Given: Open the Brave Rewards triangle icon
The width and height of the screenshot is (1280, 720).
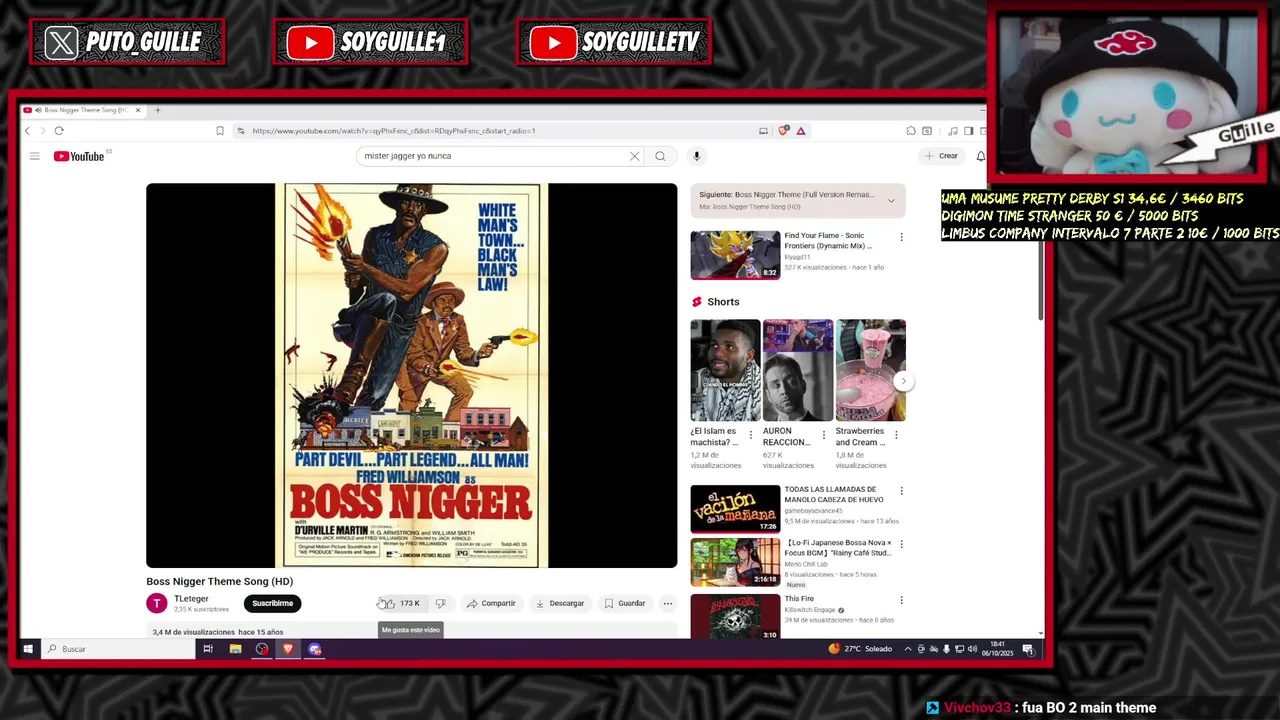Looking at the screenshot, I should coord(801,131).
